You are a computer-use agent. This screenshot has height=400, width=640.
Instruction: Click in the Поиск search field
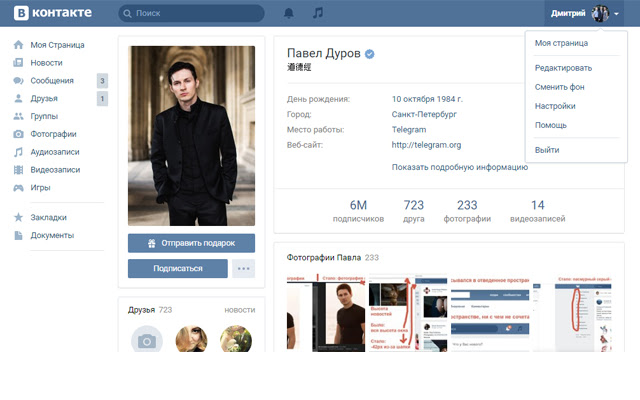(x=195, y=14)
